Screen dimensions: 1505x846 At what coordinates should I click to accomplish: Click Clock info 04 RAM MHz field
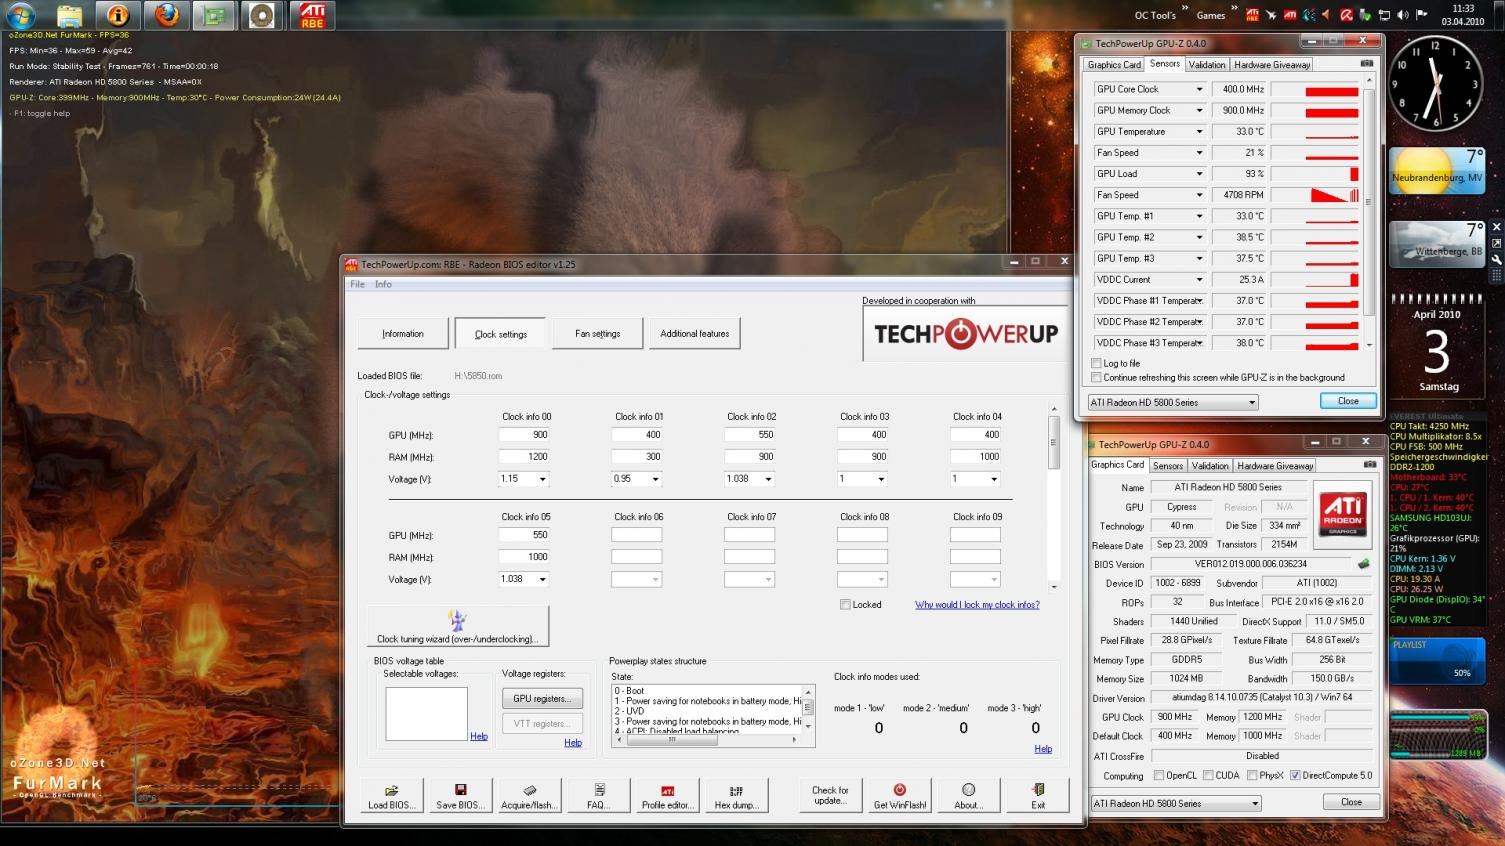pyautogui.click(x=975, y=456)
